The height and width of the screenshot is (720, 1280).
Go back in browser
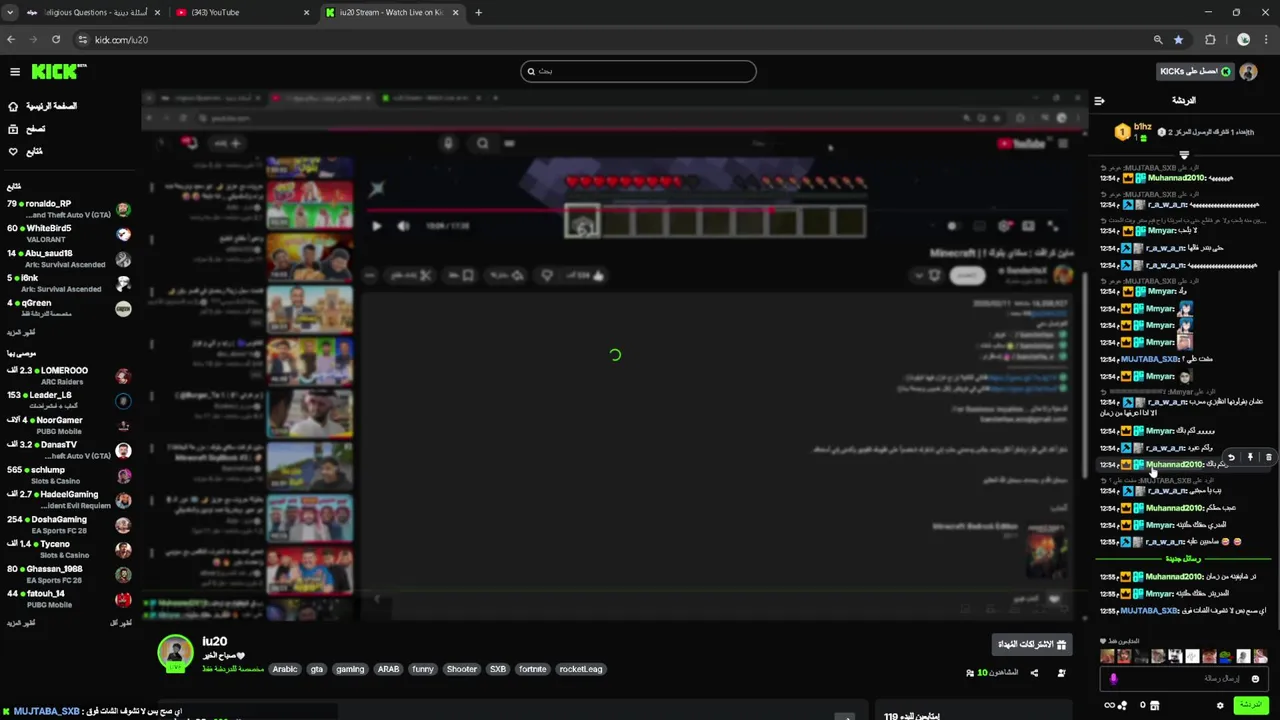(x=11, y=39)
